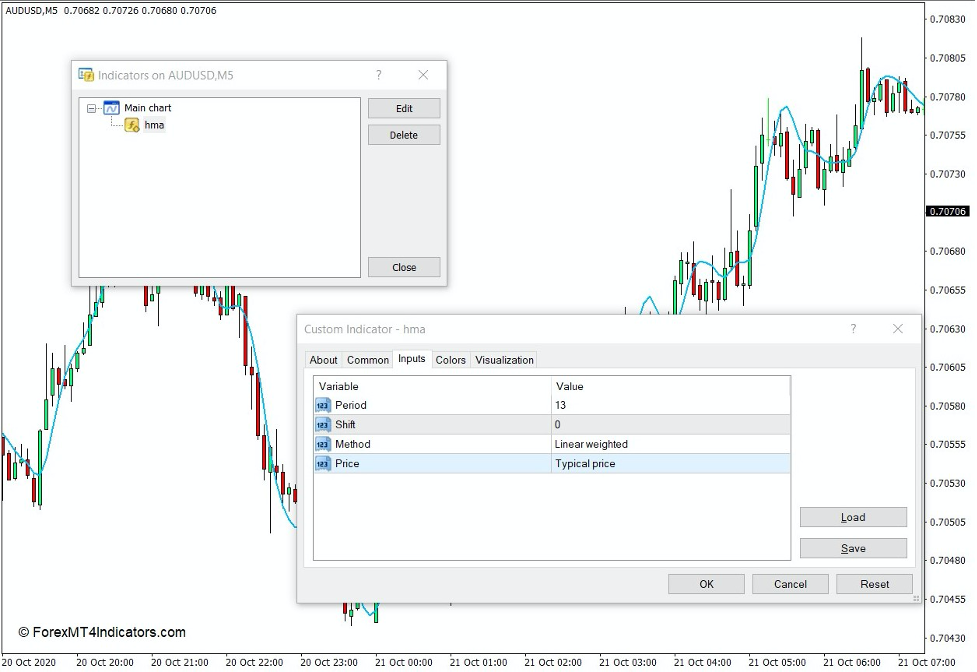The height and width of the screenshot is (672, 977).
Task: Click the Price variable type icon
Action: click(323, 464)
